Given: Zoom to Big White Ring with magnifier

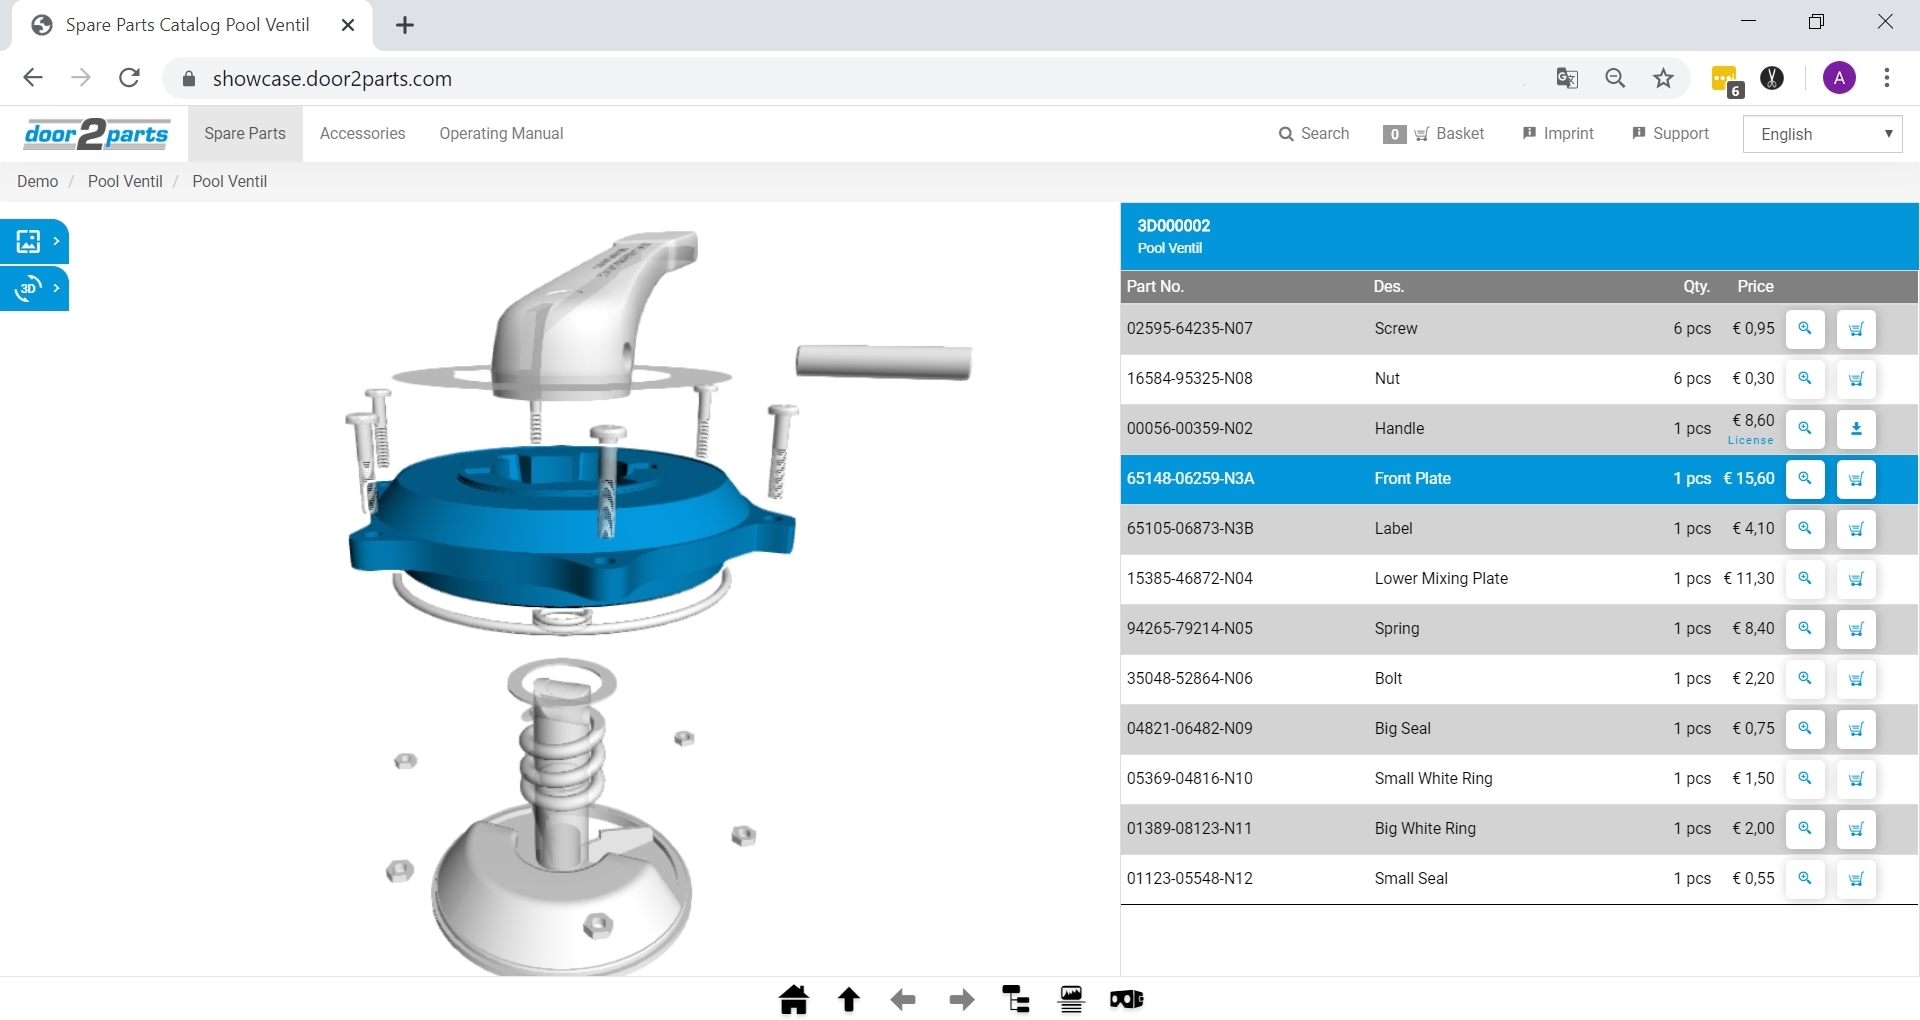Looking at the screenshot, I should pos(1805,829).
